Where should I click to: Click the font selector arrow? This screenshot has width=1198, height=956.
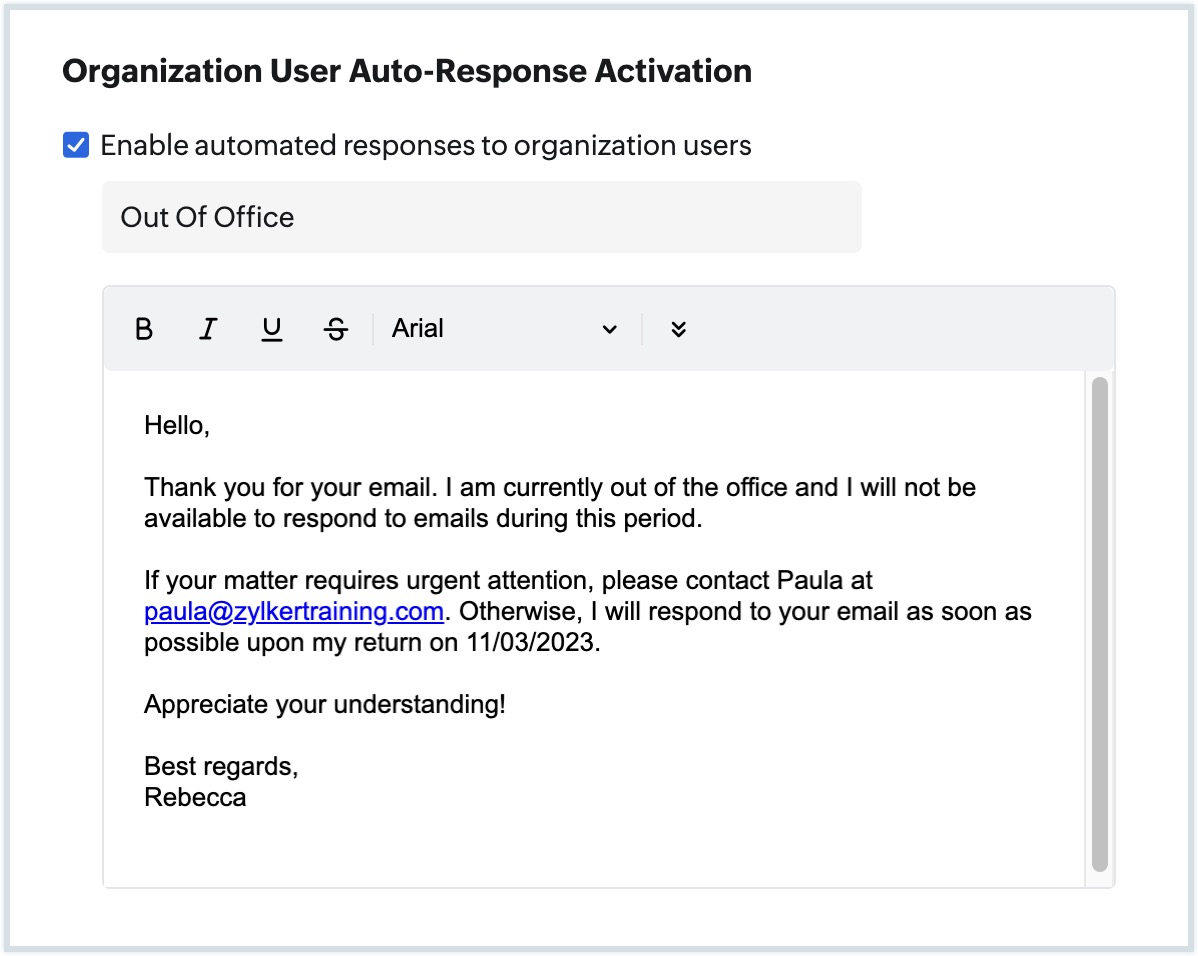(x=610, y=328)
